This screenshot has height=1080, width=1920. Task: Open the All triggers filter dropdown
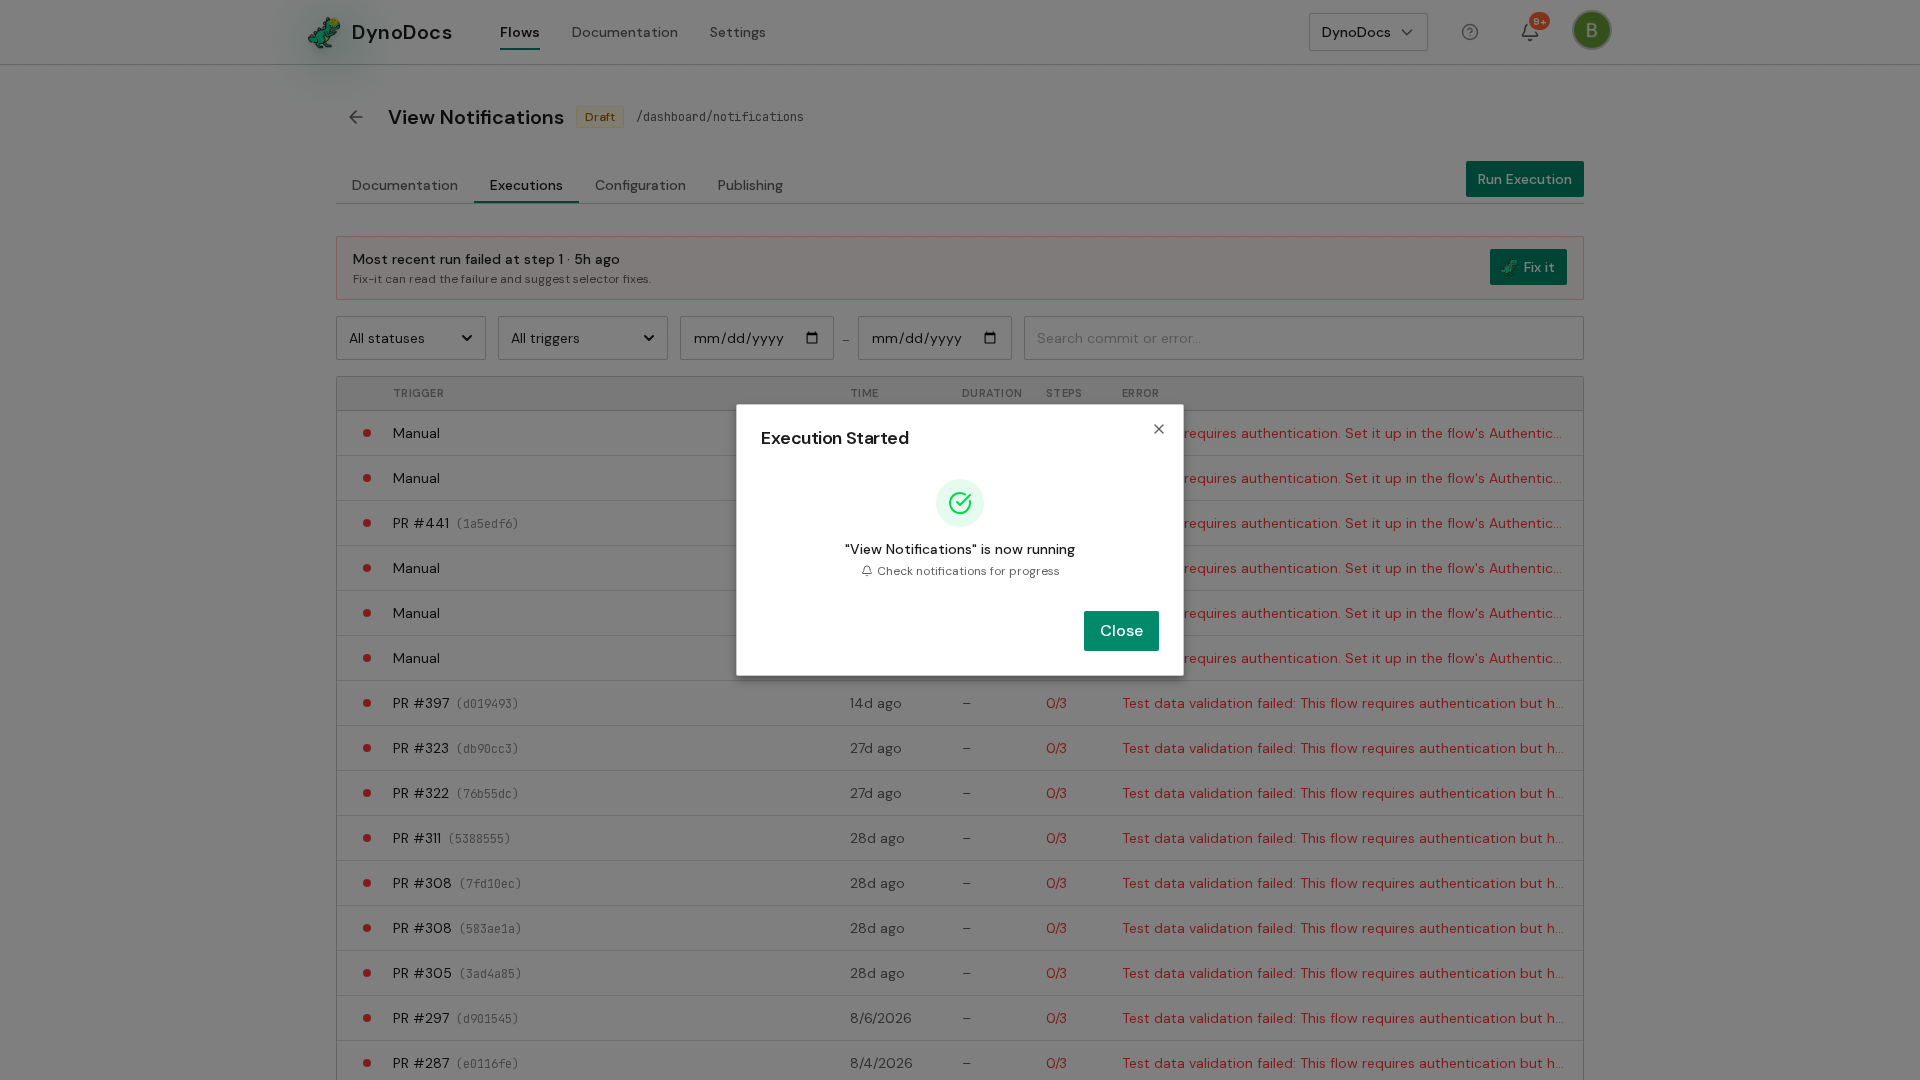583,338
